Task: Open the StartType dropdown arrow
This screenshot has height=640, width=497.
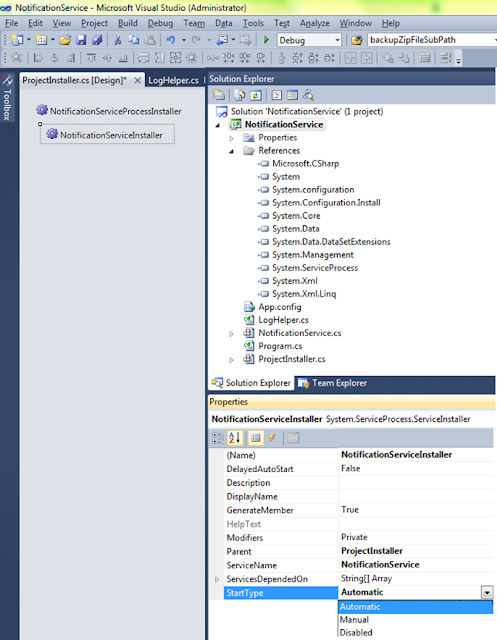Action: [x=487, y=592]
